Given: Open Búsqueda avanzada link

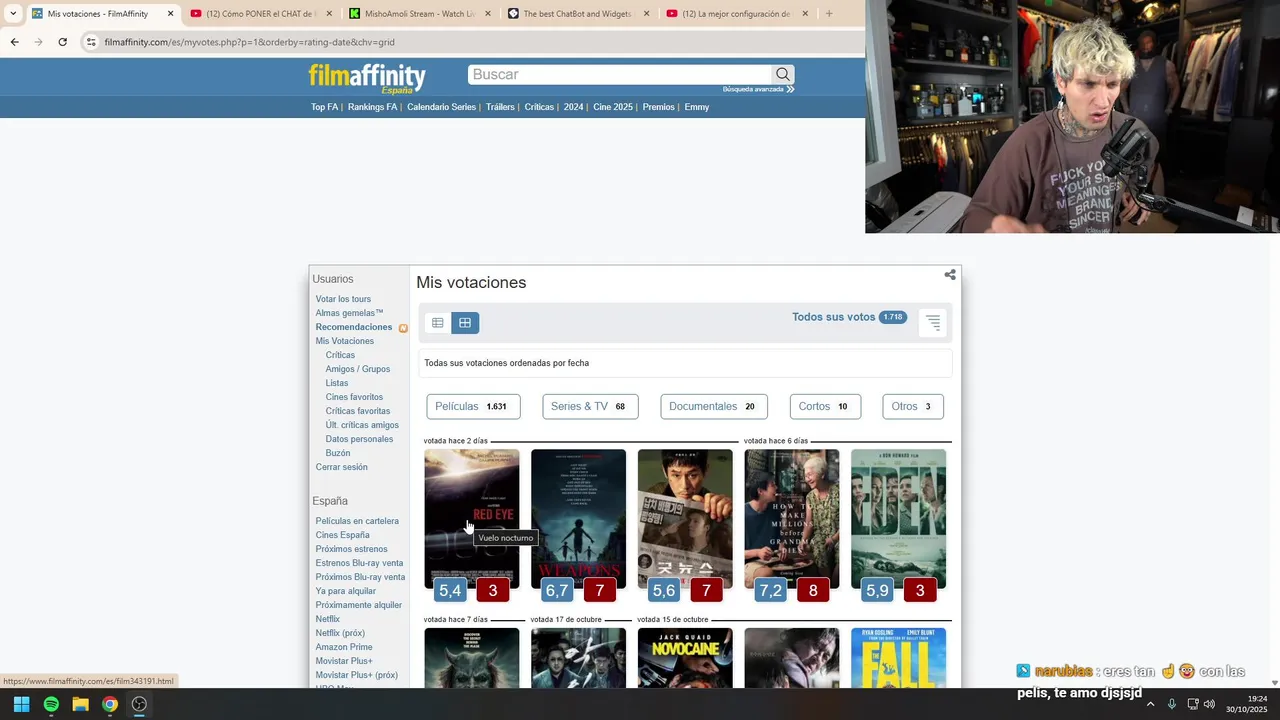Looking at the screenshot, I should point(758,89).
